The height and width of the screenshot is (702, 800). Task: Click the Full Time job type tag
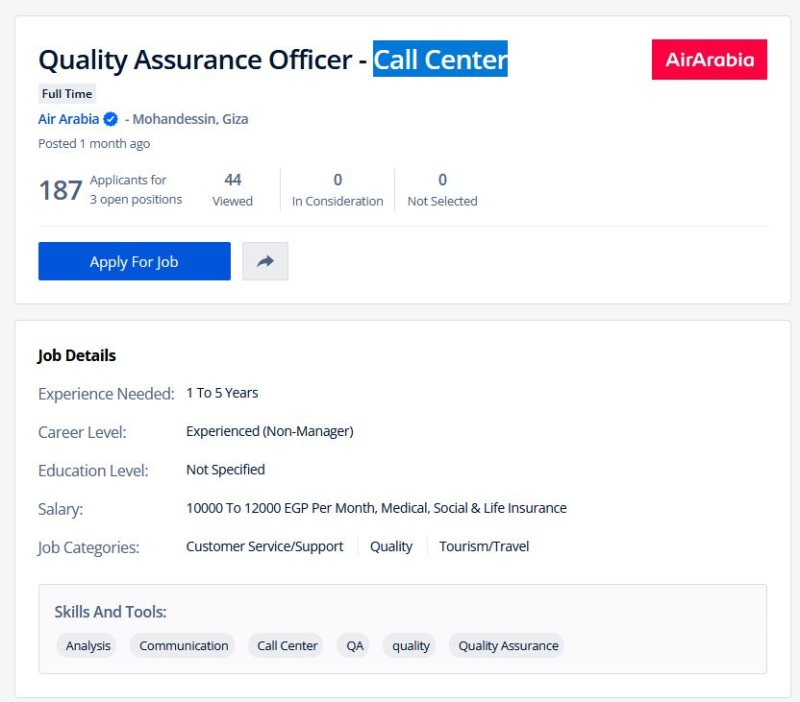[67, 94]
